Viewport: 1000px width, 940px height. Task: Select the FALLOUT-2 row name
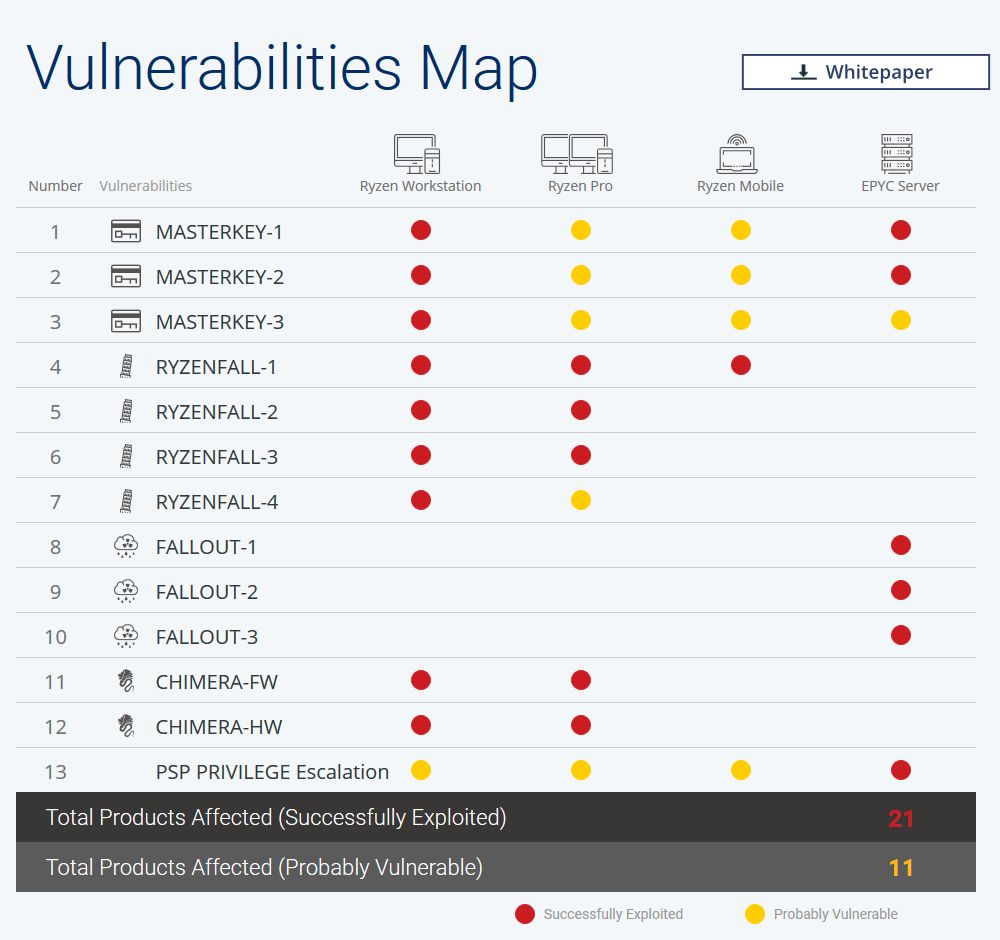(207, 592)
